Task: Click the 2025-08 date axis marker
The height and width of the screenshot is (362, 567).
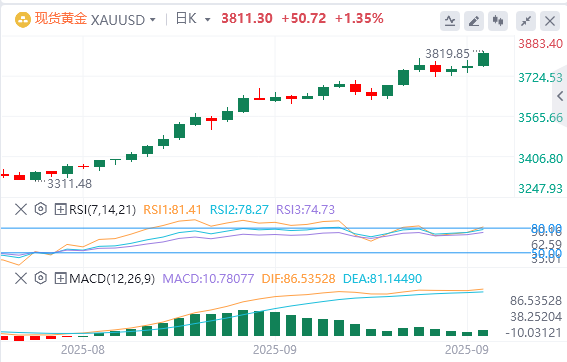Action: (x=83, y=350)
